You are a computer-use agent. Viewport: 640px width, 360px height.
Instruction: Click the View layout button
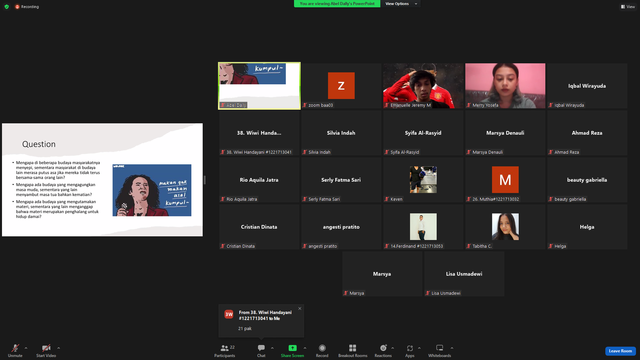coord(628,7)
